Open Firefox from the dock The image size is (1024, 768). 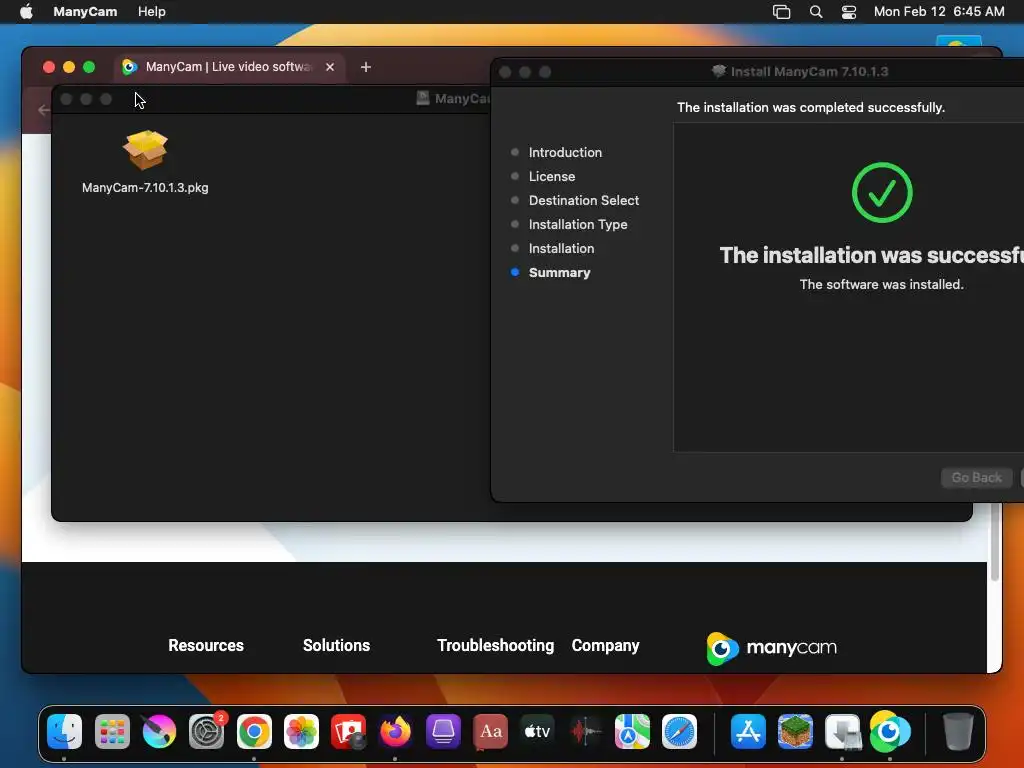click(396, 731)
